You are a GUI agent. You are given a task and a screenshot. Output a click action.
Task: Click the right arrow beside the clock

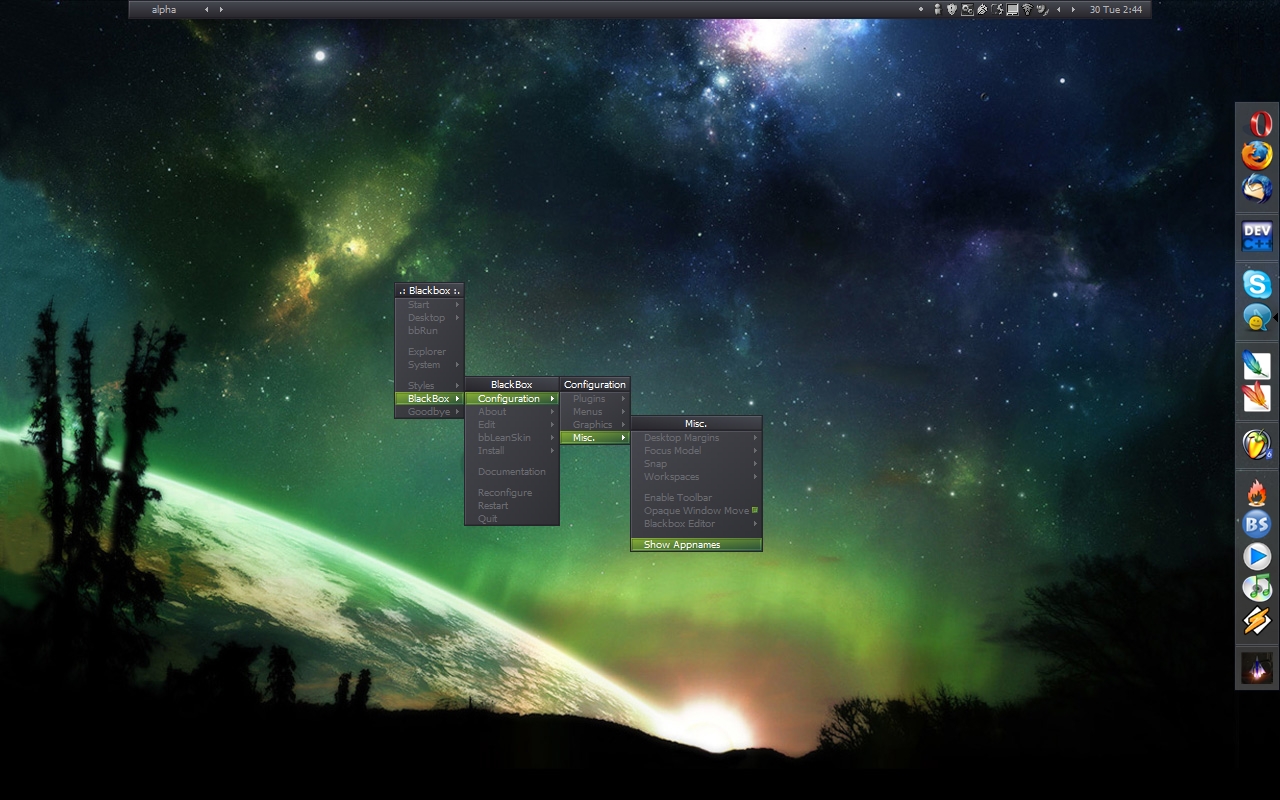(x=1074, y=9)
